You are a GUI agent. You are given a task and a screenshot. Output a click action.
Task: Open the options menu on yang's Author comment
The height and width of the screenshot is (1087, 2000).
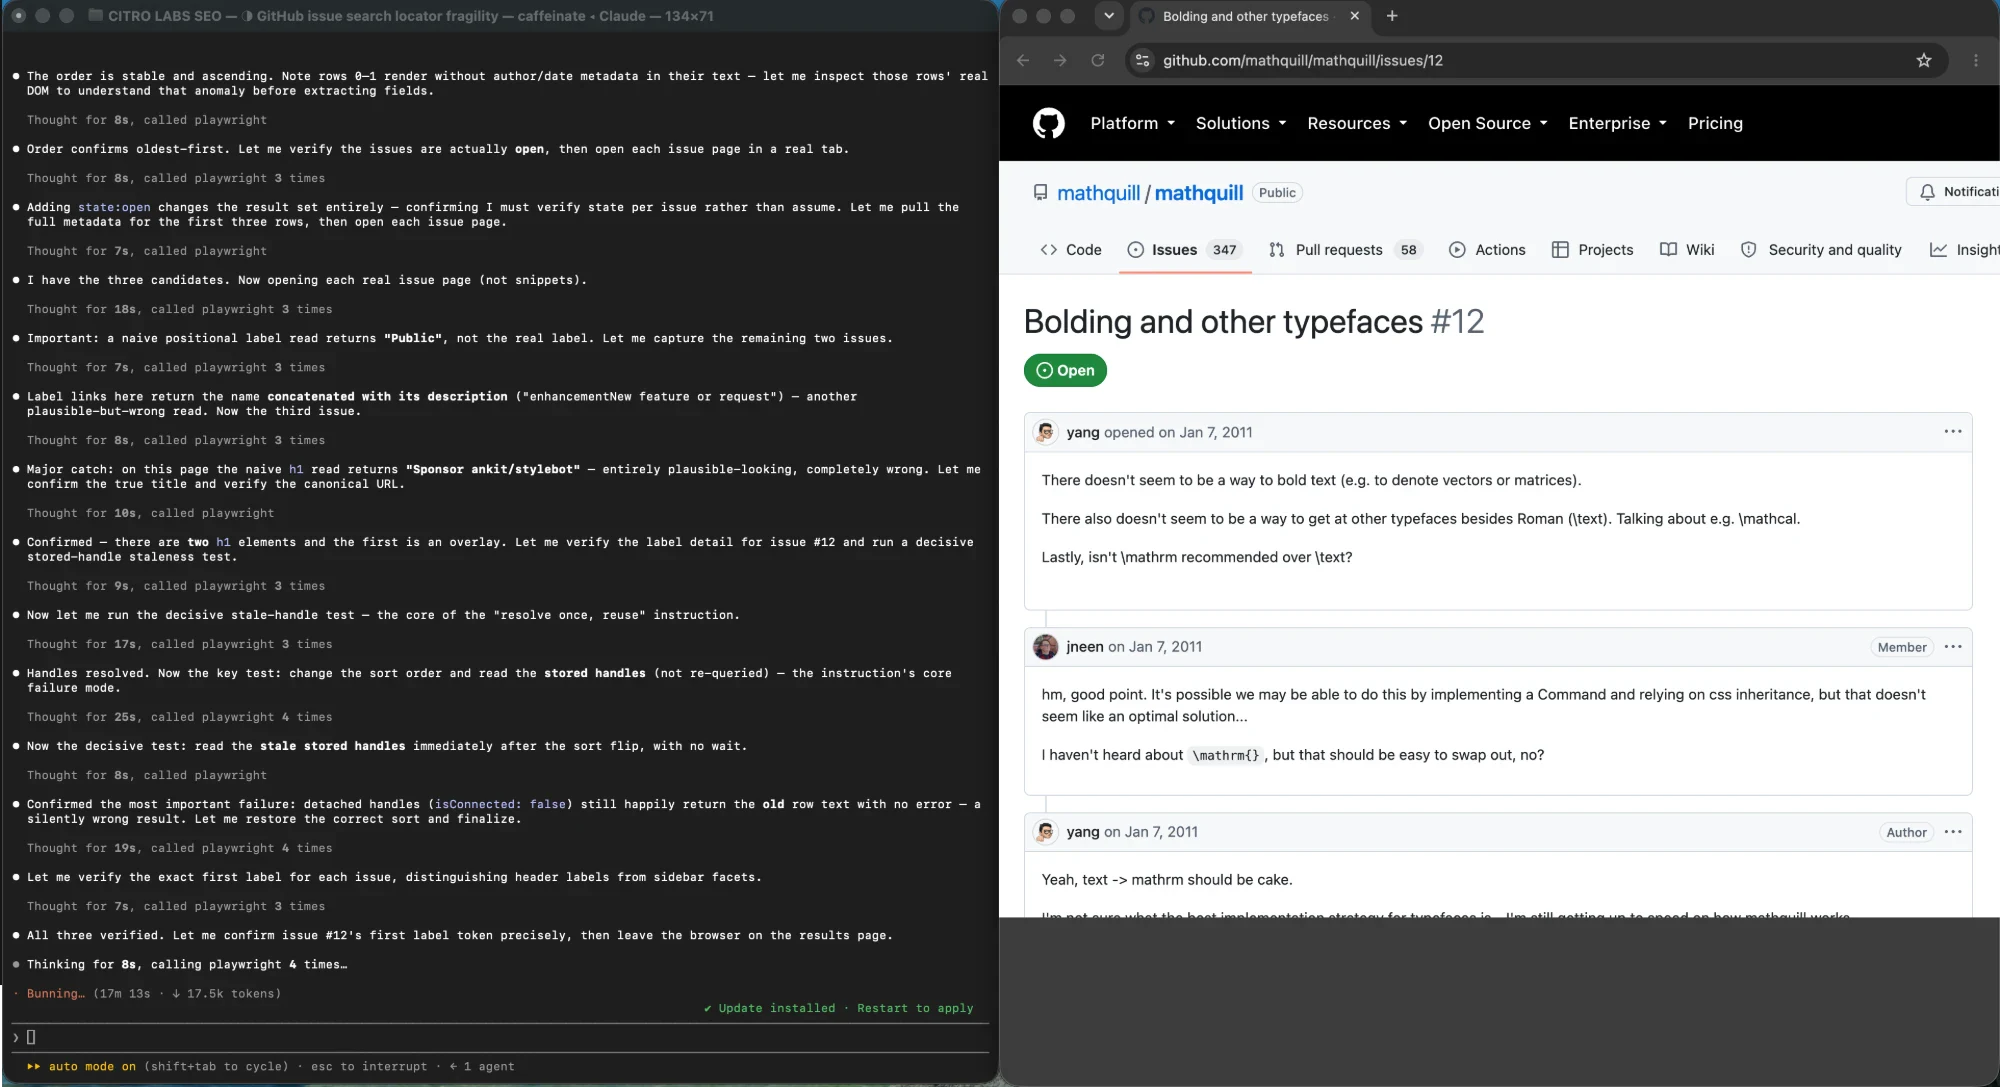point(1952,832)
